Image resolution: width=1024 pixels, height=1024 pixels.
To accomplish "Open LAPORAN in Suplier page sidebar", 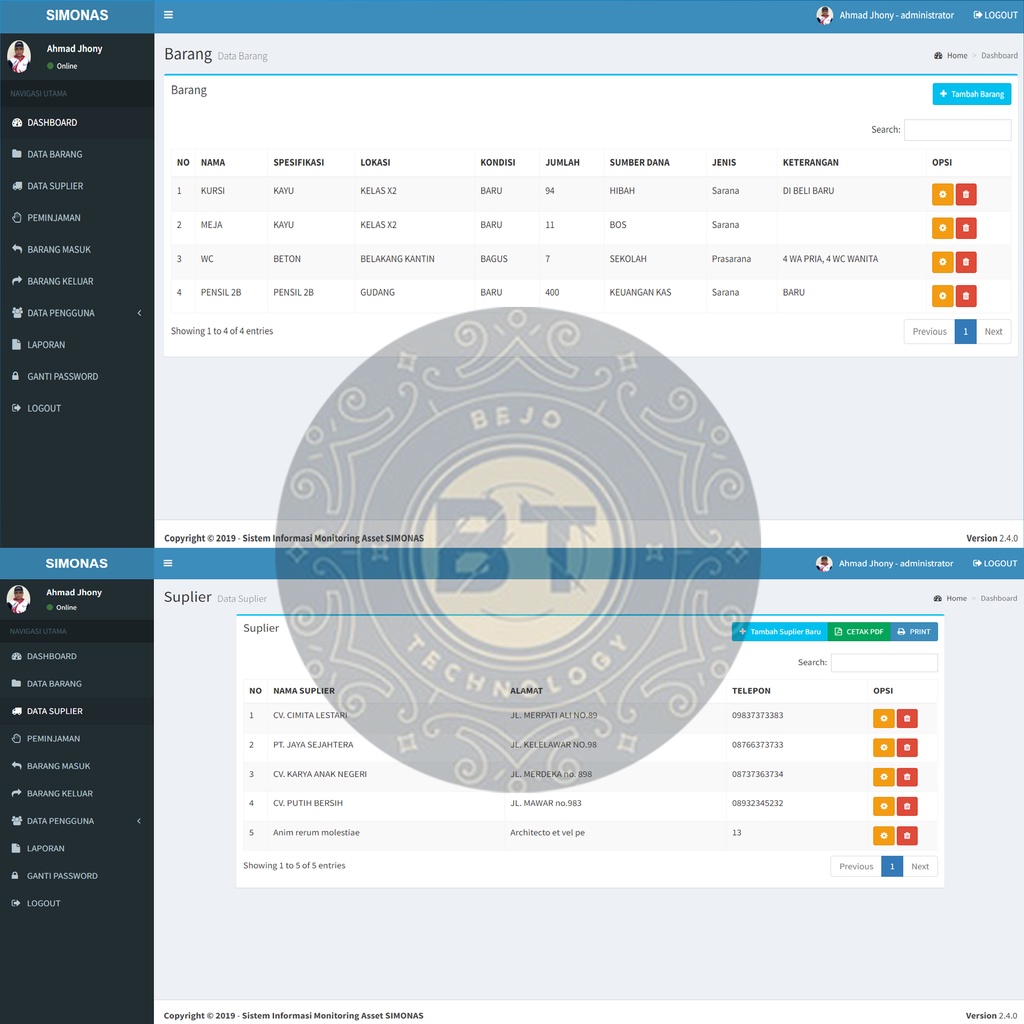I will tap(77, 848).
